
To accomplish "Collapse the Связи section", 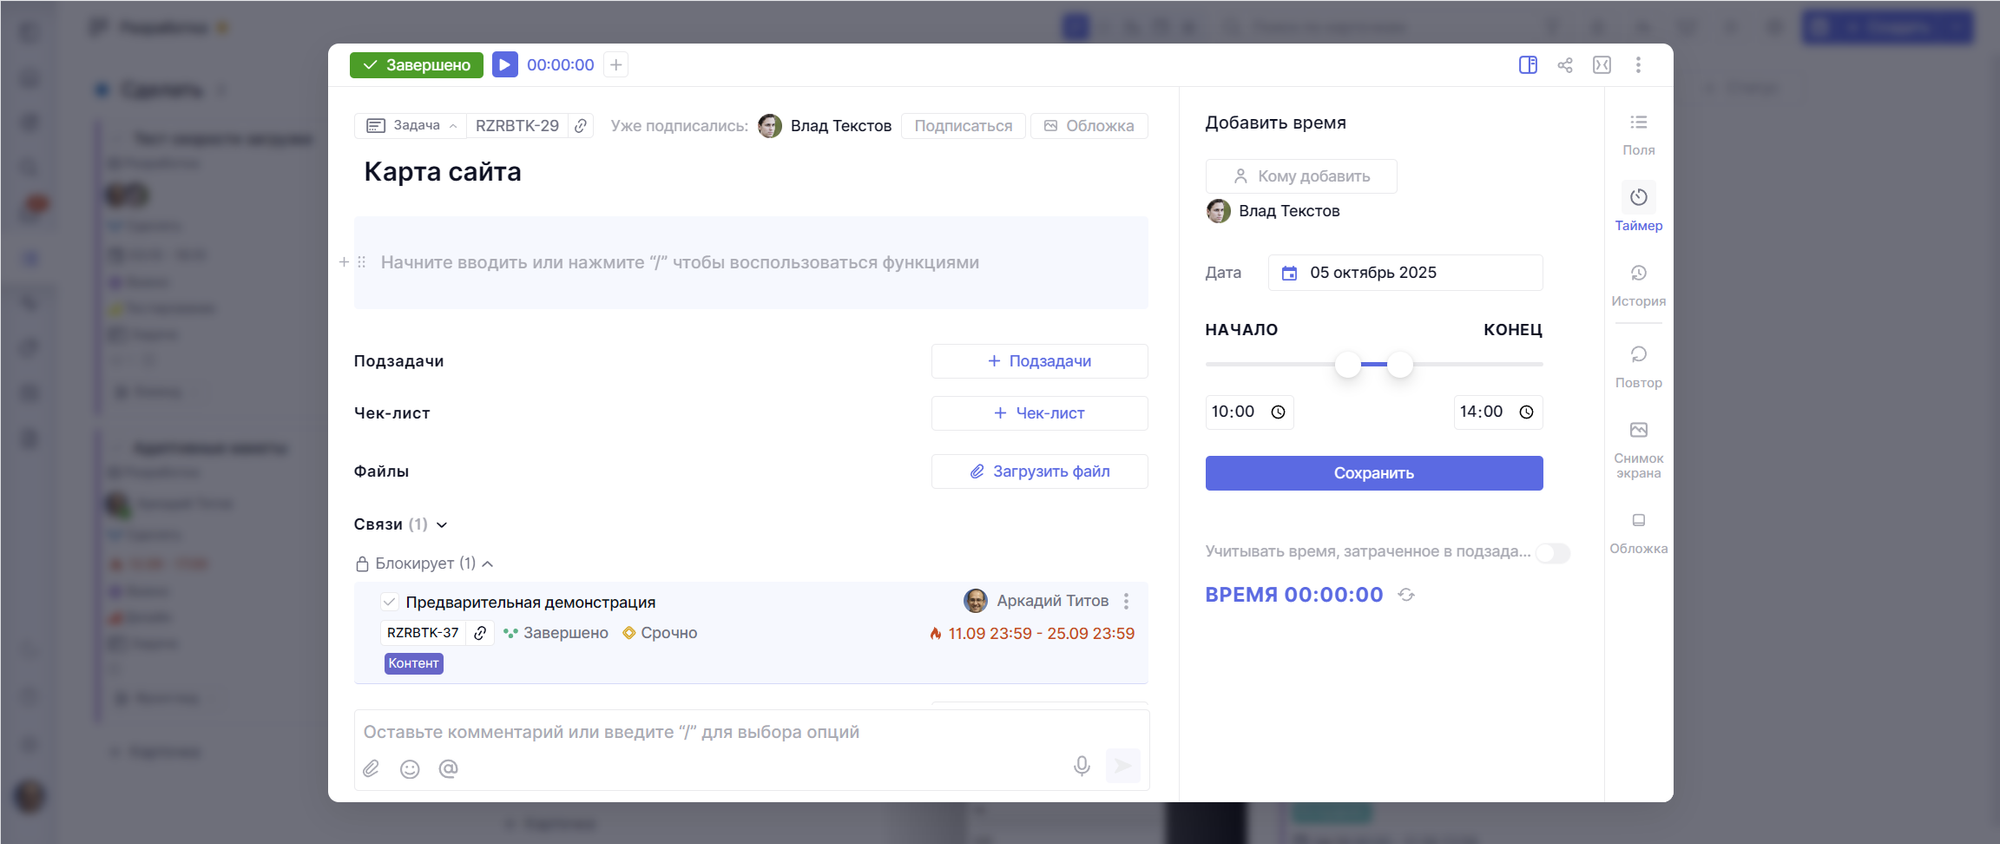I will coord(442,525).
